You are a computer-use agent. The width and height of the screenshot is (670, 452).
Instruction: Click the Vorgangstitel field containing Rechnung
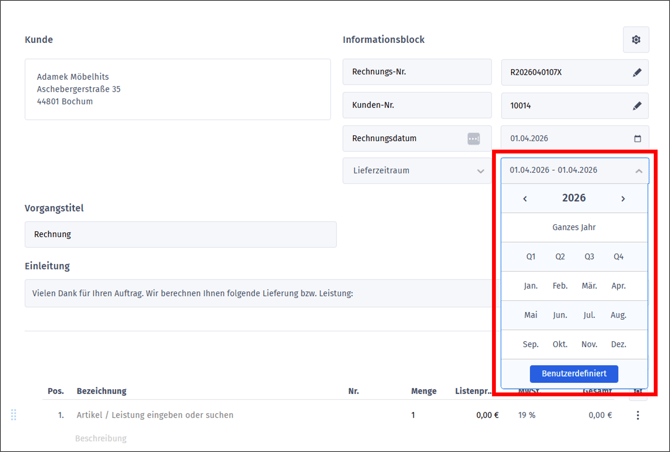click(x=180, y=235)
